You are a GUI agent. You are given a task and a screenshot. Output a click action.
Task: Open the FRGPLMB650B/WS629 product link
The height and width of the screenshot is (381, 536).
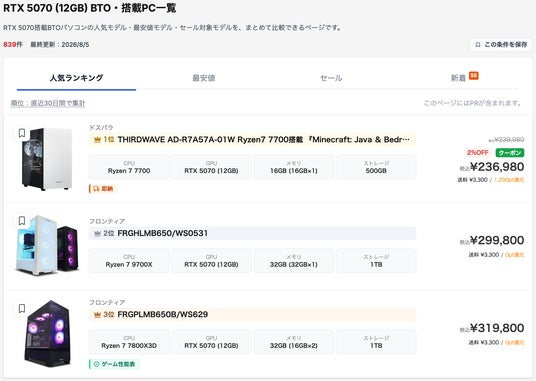pyautogui.click(x=162, y=314)
